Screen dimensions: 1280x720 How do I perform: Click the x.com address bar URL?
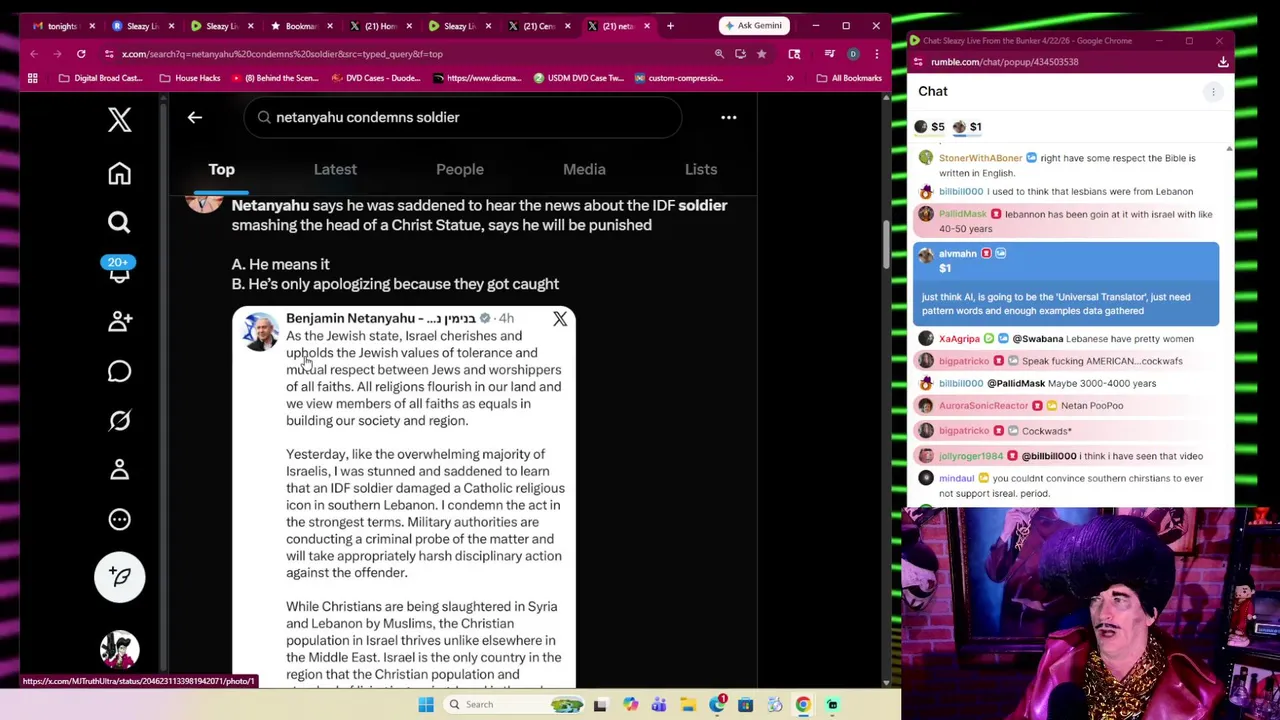(282, 54)
